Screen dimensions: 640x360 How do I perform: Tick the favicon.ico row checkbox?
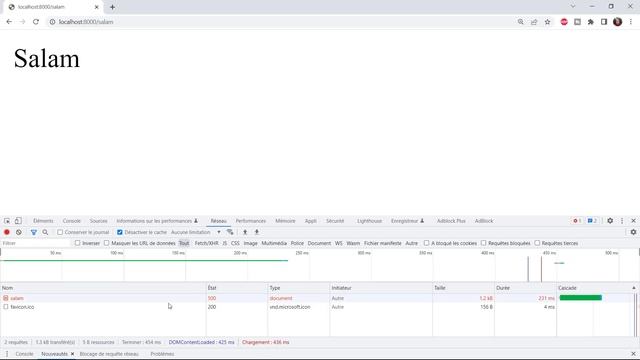(x=6, y=307)
